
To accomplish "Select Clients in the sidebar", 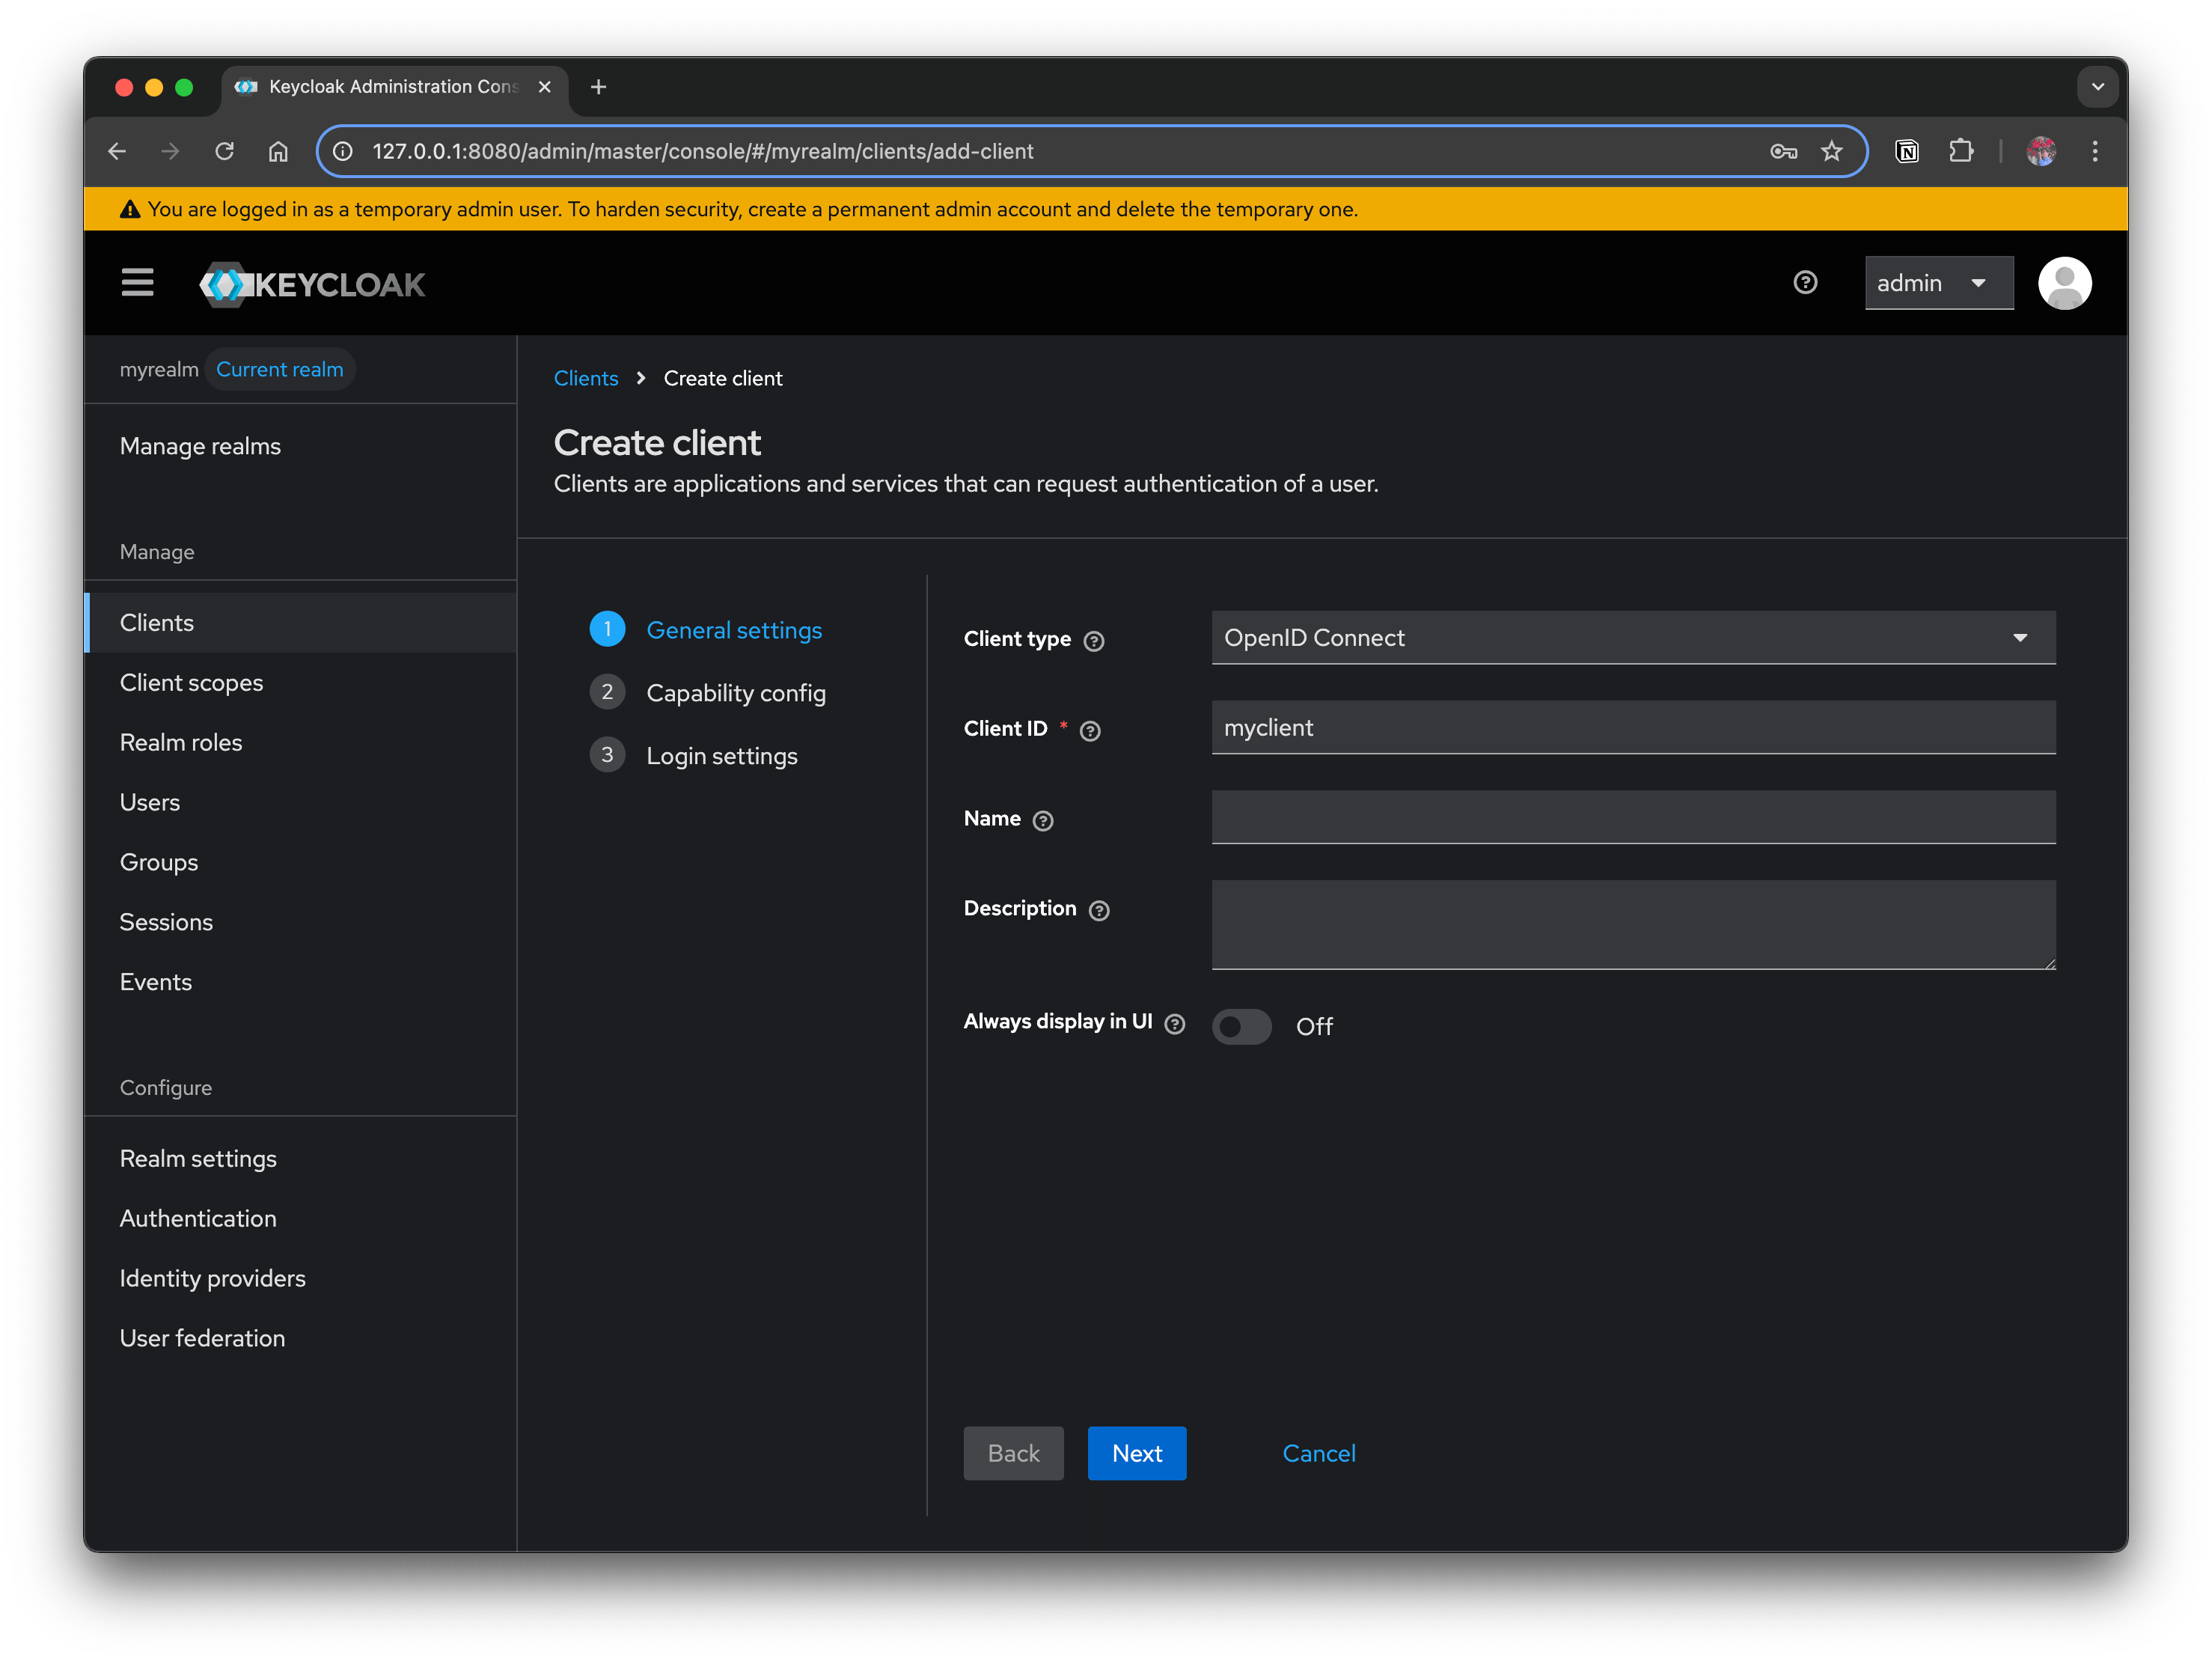I will click(x=300, y=623).
